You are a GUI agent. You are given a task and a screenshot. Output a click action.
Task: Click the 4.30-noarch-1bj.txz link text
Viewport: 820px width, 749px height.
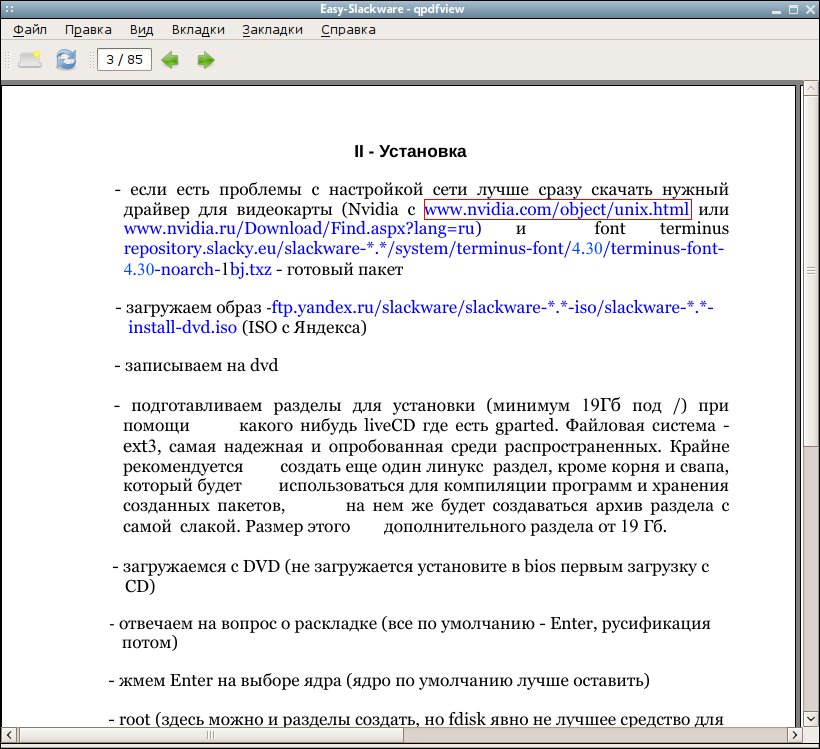point(197,269)
